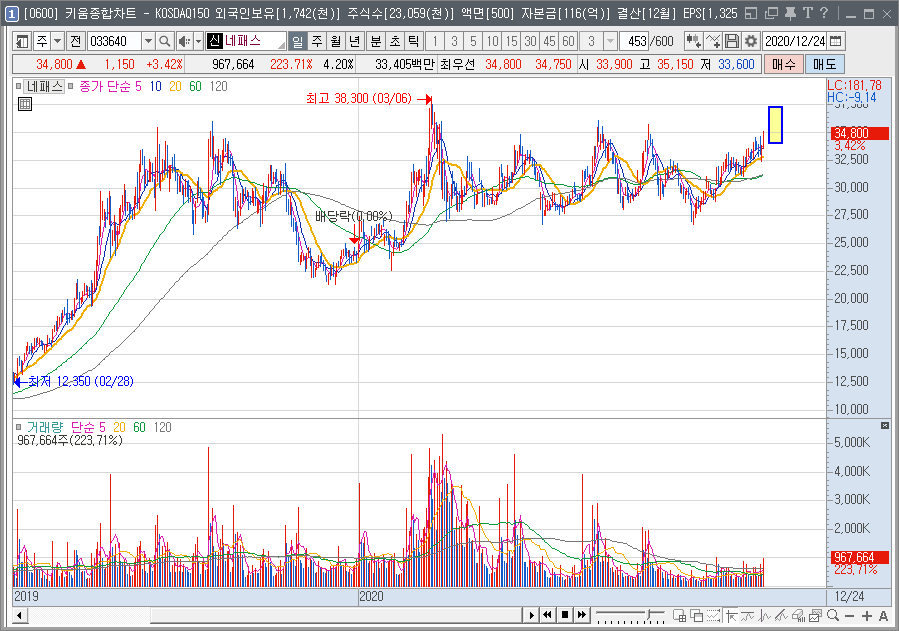This screenshot has width=899, height=631.
Task: Click the overlapping windows icon in the bottom toolbar
Action: click(697, 616)
